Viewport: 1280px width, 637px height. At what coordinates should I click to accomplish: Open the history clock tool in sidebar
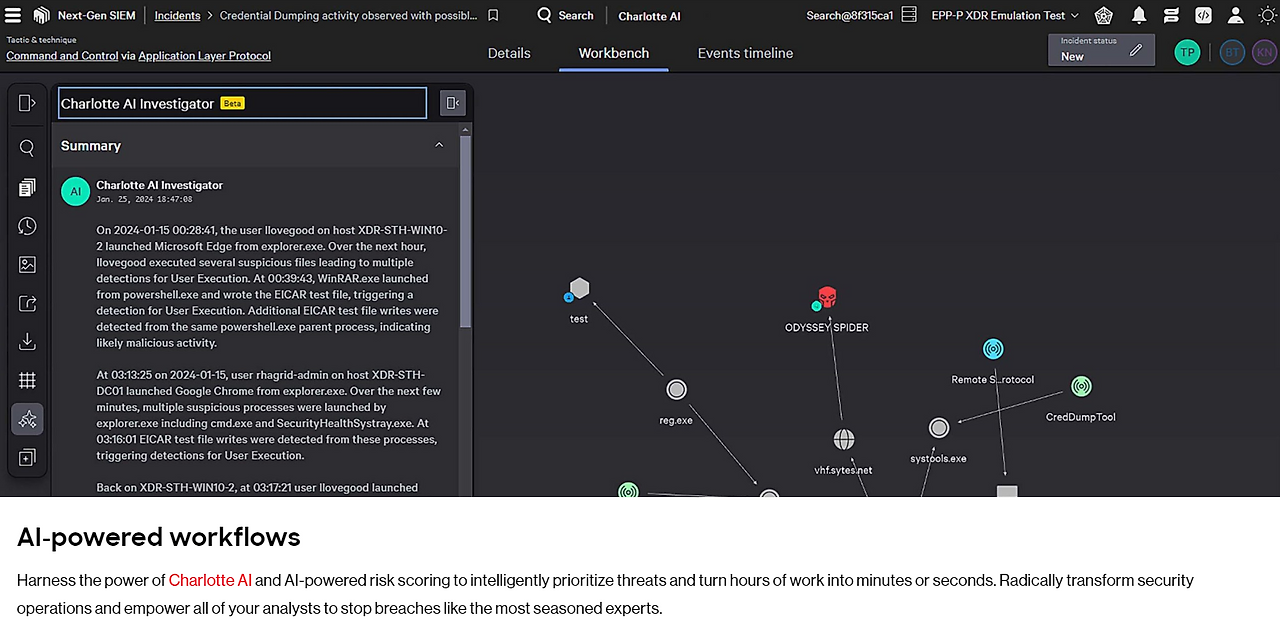pyautogui.click(x=27, y=226)
